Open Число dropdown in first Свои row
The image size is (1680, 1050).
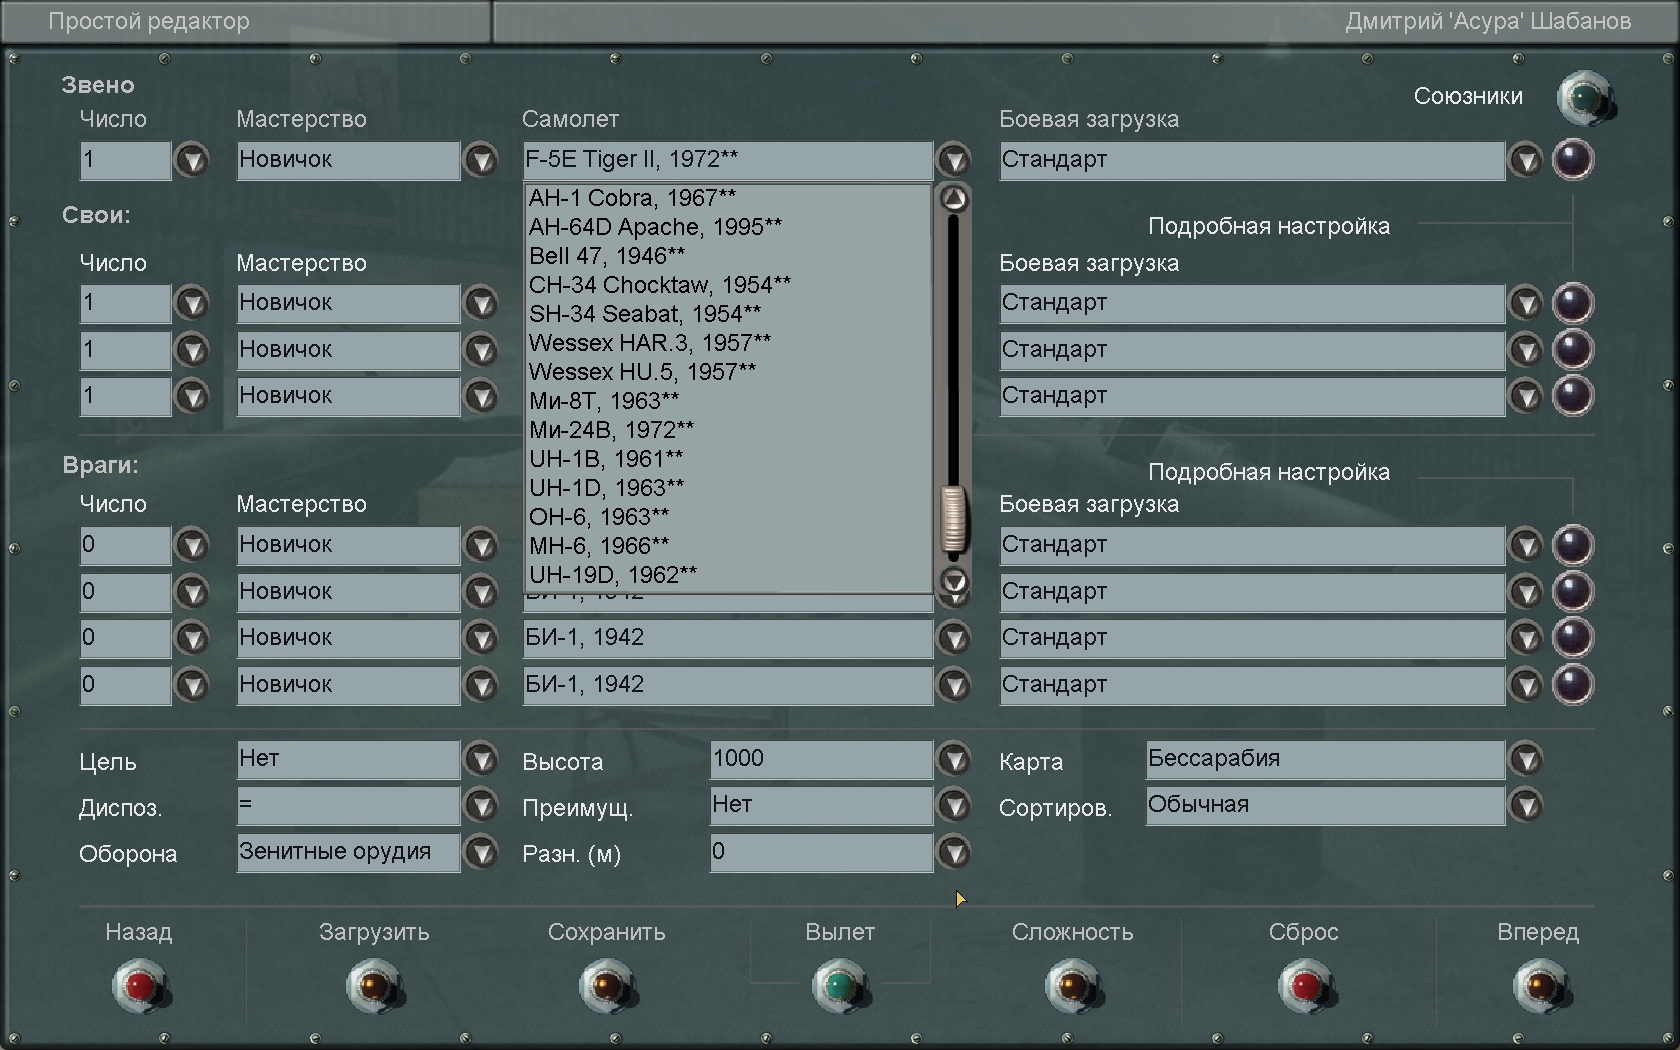[192, 303]
